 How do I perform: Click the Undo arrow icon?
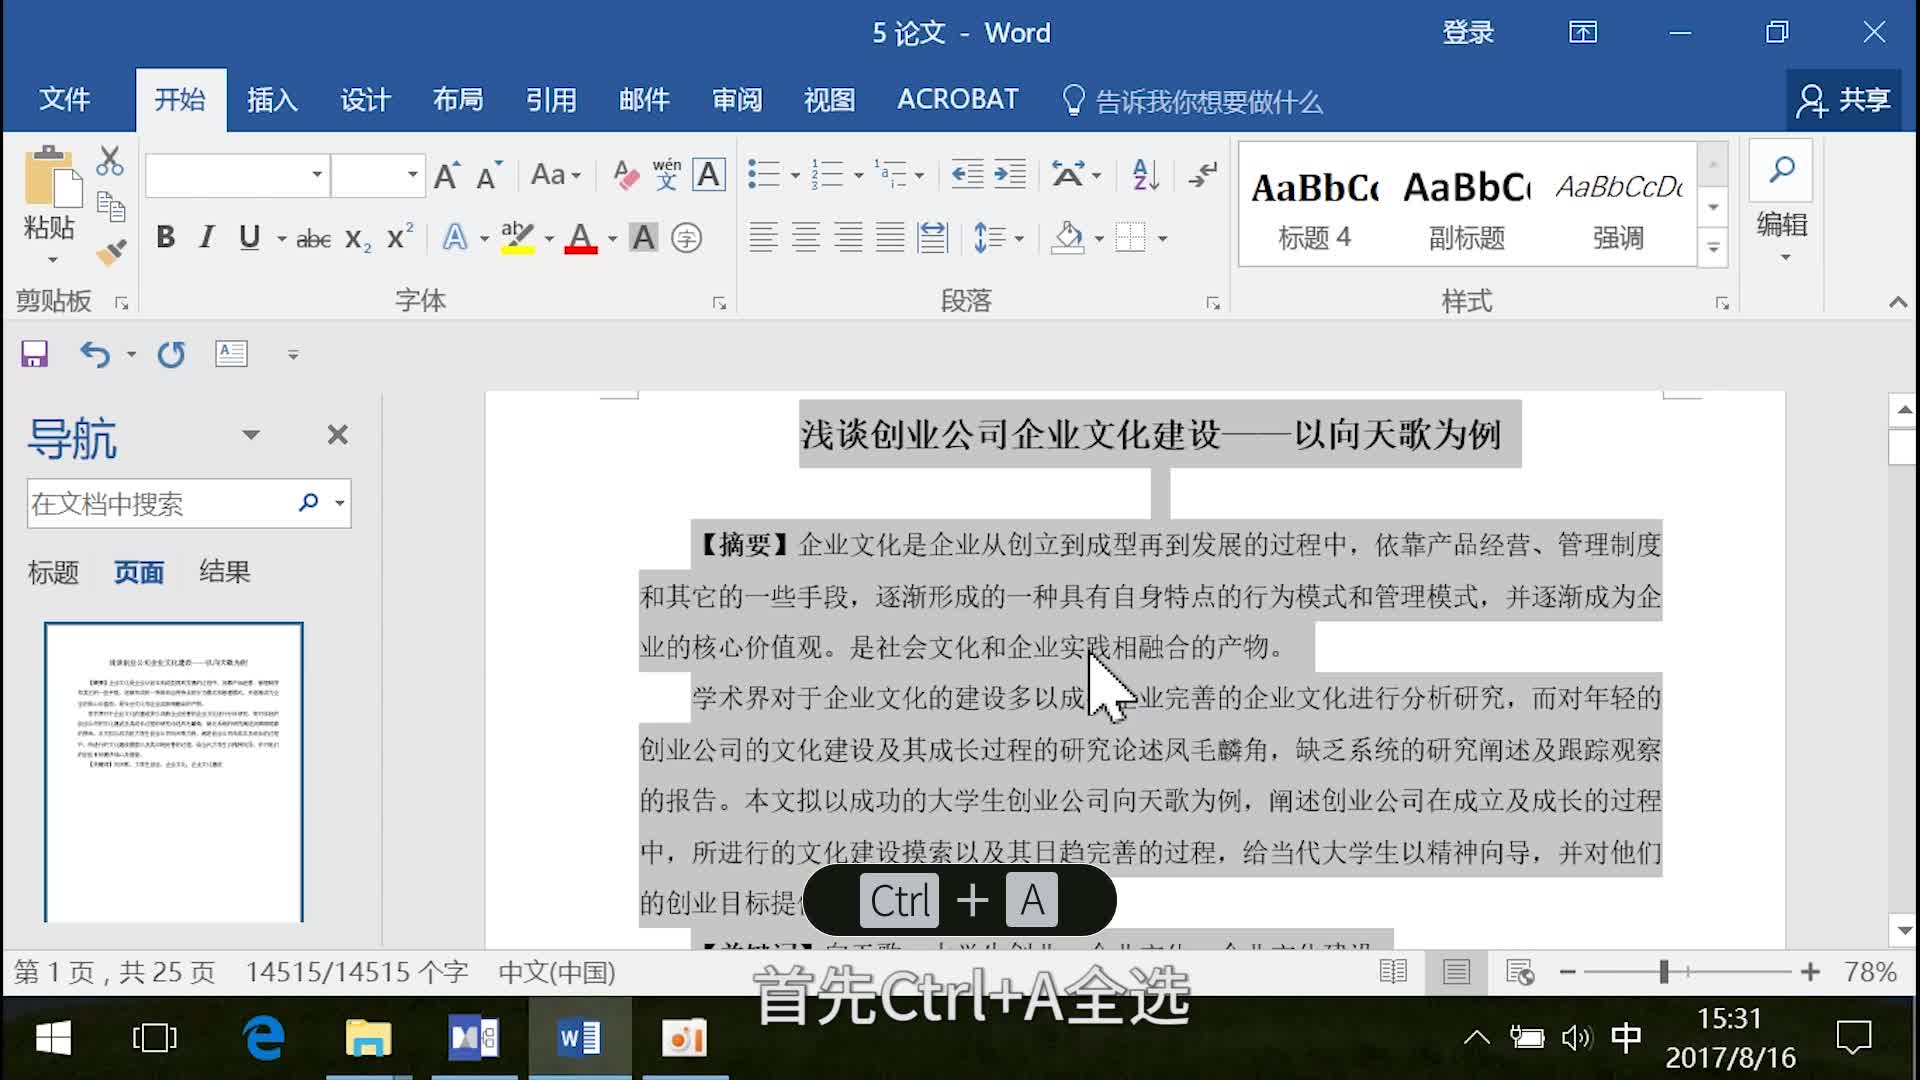pos(95,354)
